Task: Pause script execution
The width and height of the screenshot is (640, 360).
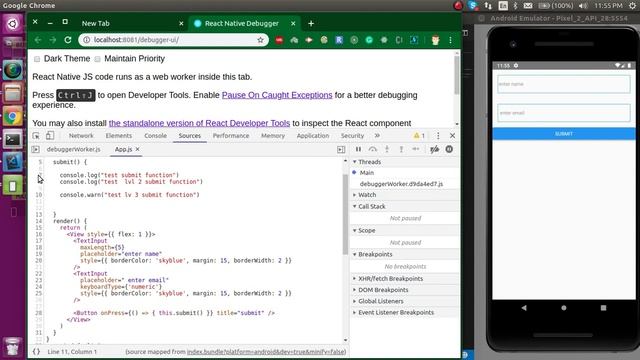Action: click(x=358, y=149)
